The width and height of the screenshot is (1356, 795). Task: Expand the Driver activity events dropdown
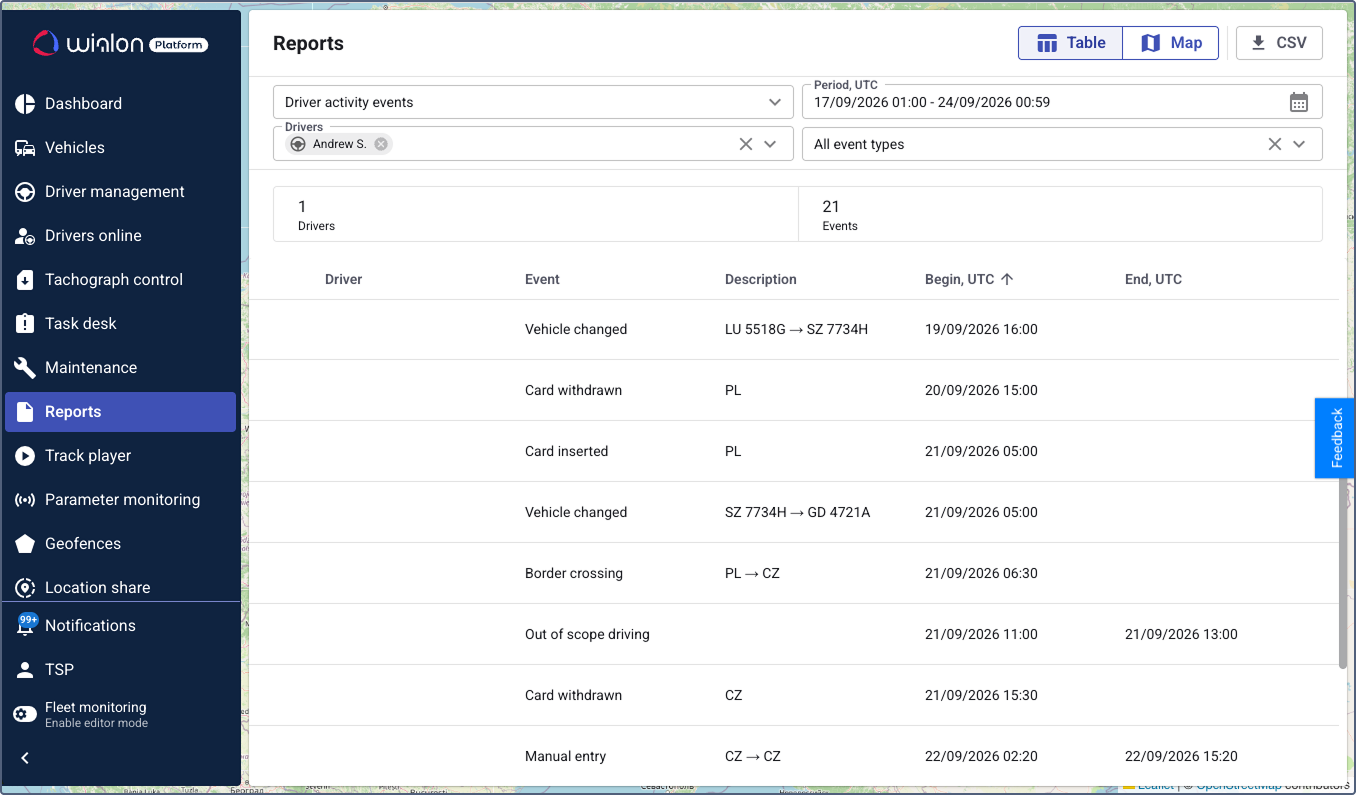coord(533,102)
